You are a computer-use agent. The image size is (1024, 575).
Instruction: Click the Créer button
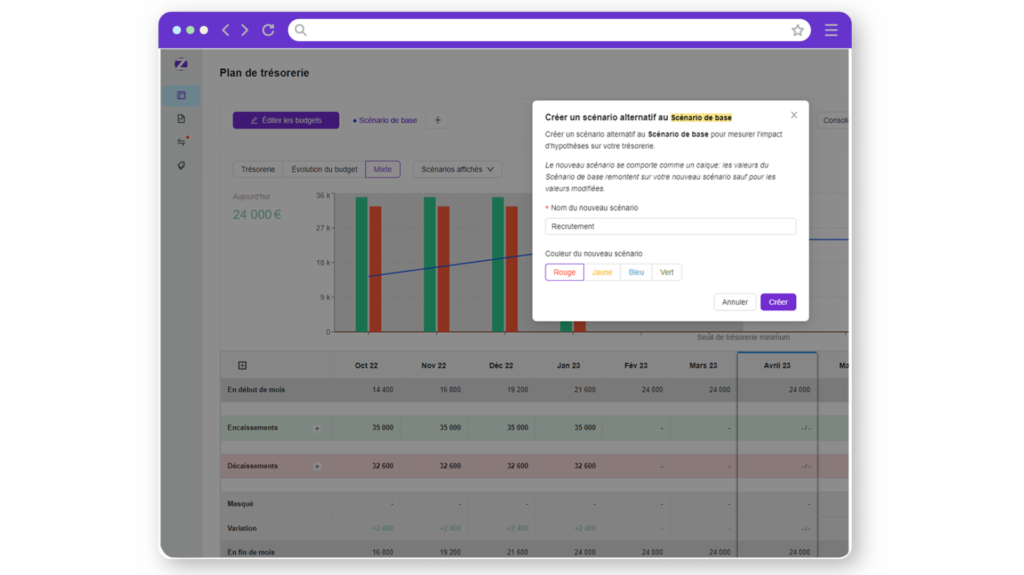coord(778,302)
